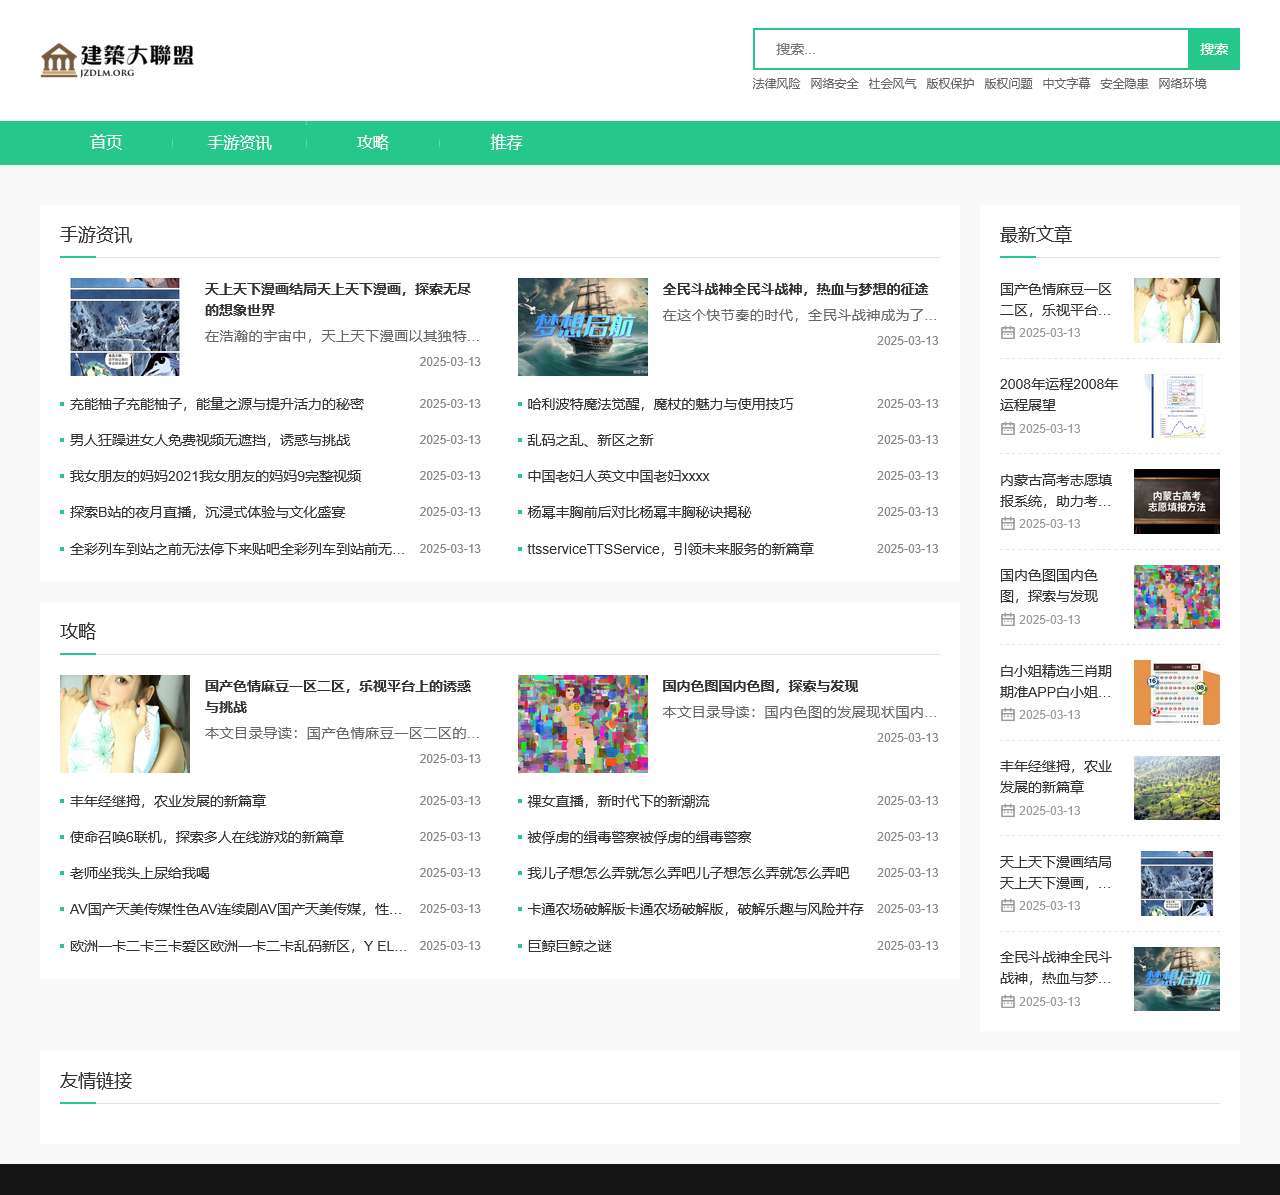Open the 2008年运程 chart thumbnail in sidebar
Viewport: 1280px width, 1195px height.
tap(1176, 406)
